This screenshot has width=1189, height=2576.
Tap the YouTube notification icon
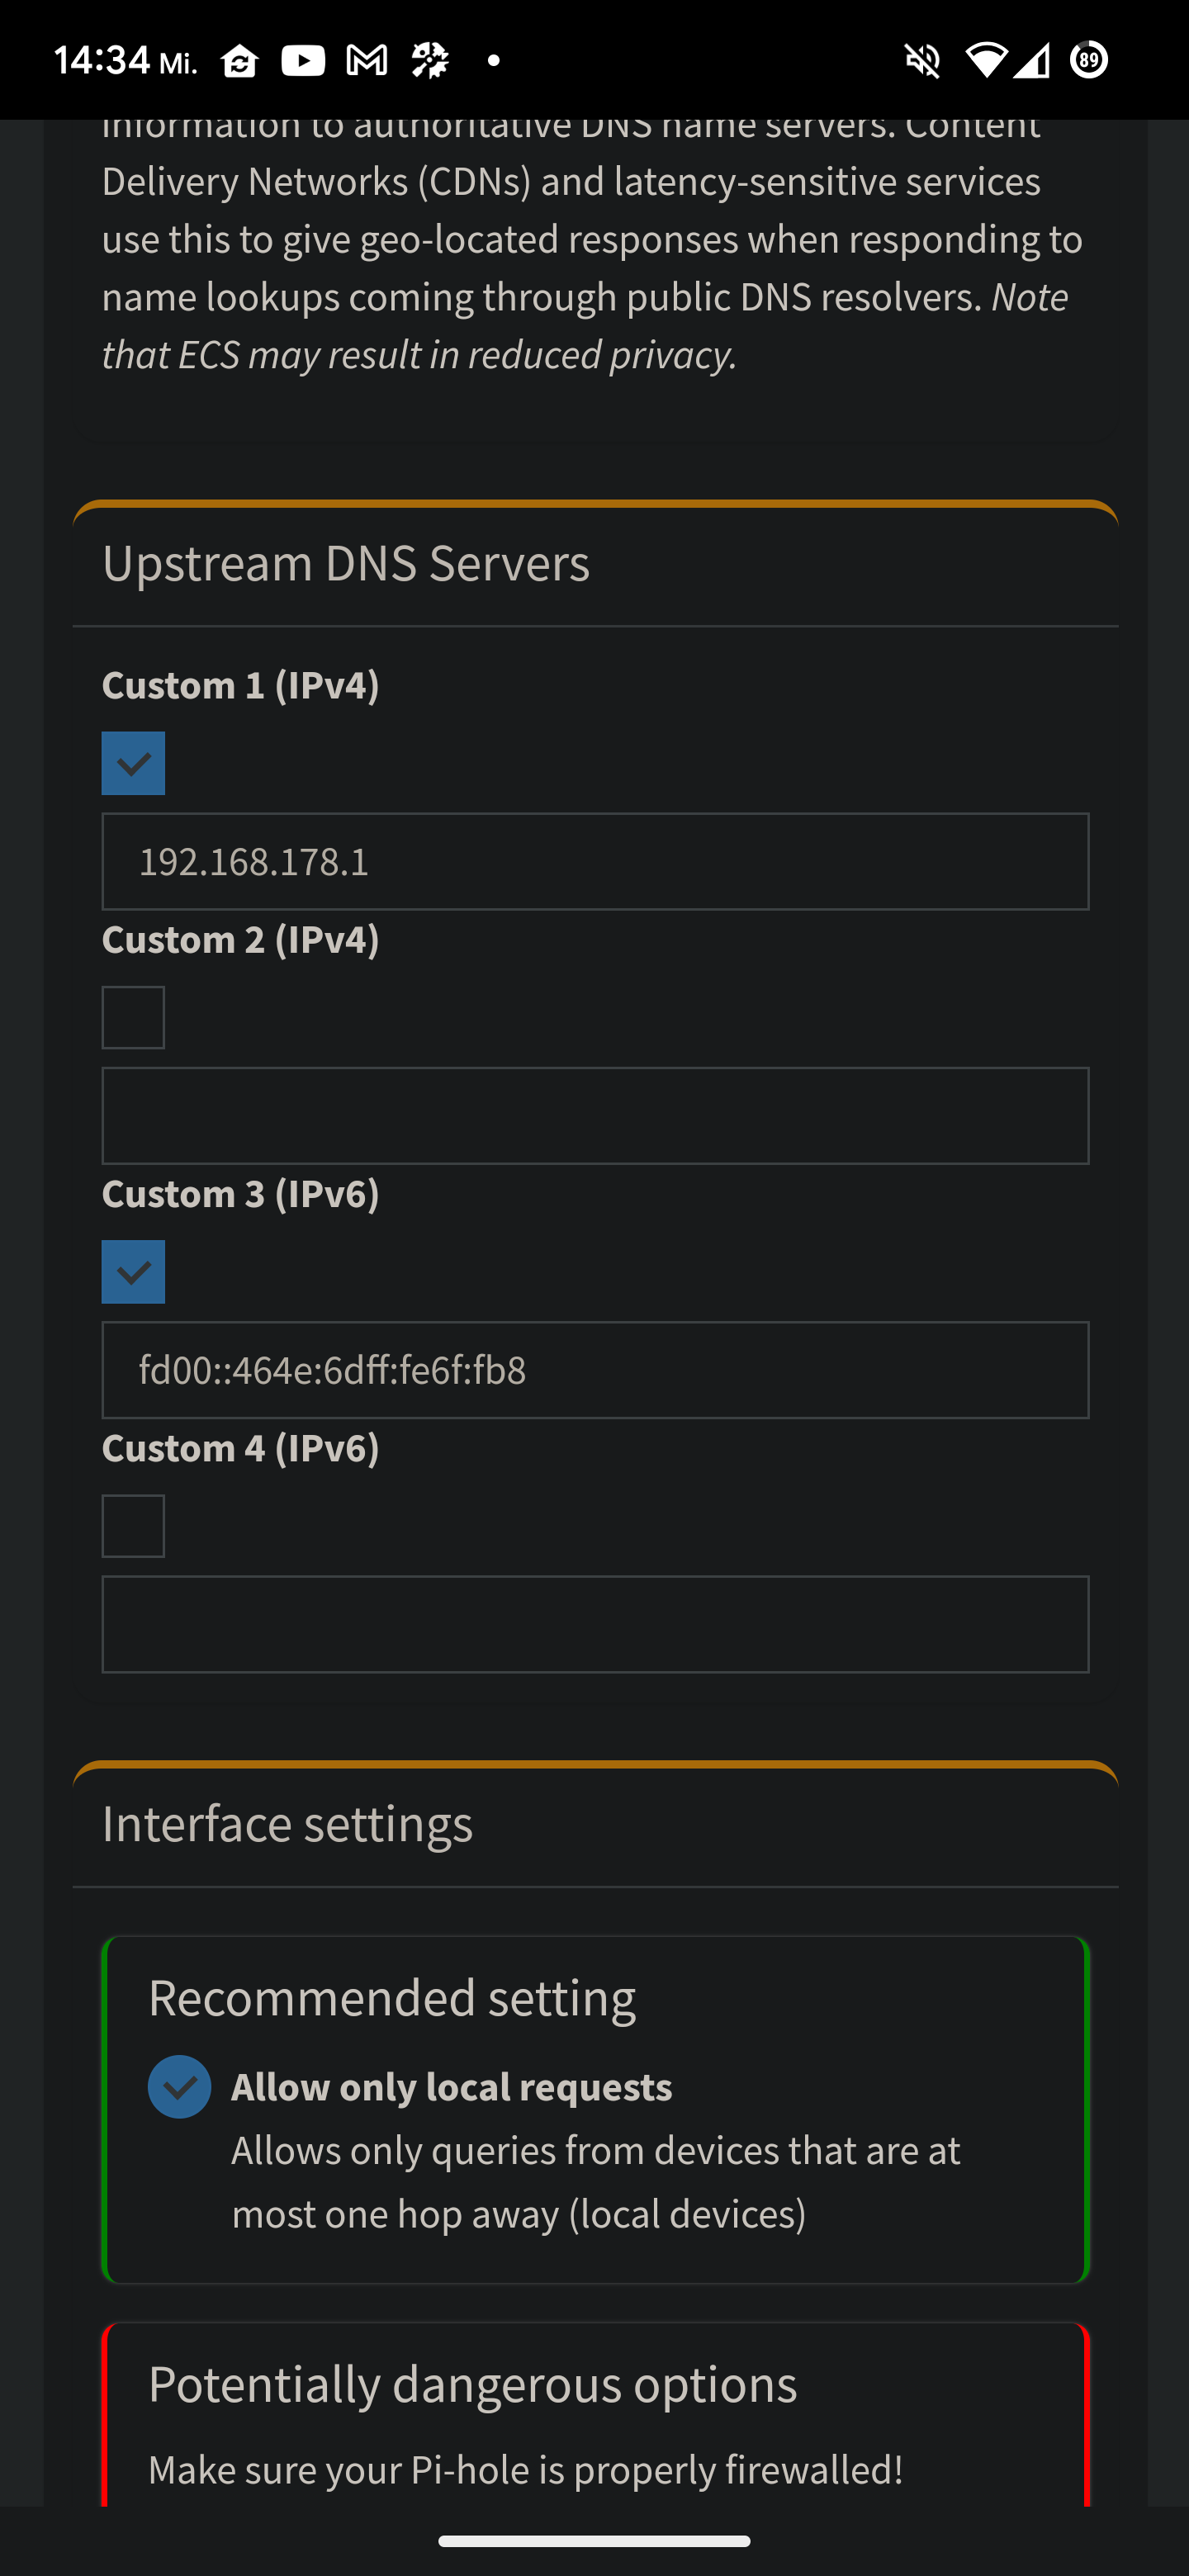click(303, 61)
